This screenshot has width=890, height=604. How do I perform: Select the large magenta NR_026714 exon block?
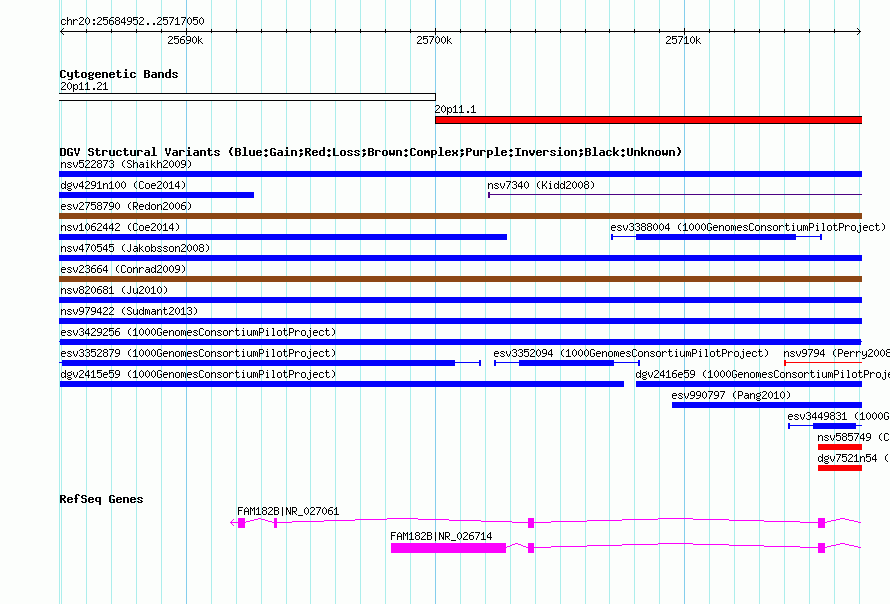[x=448, y=548]
